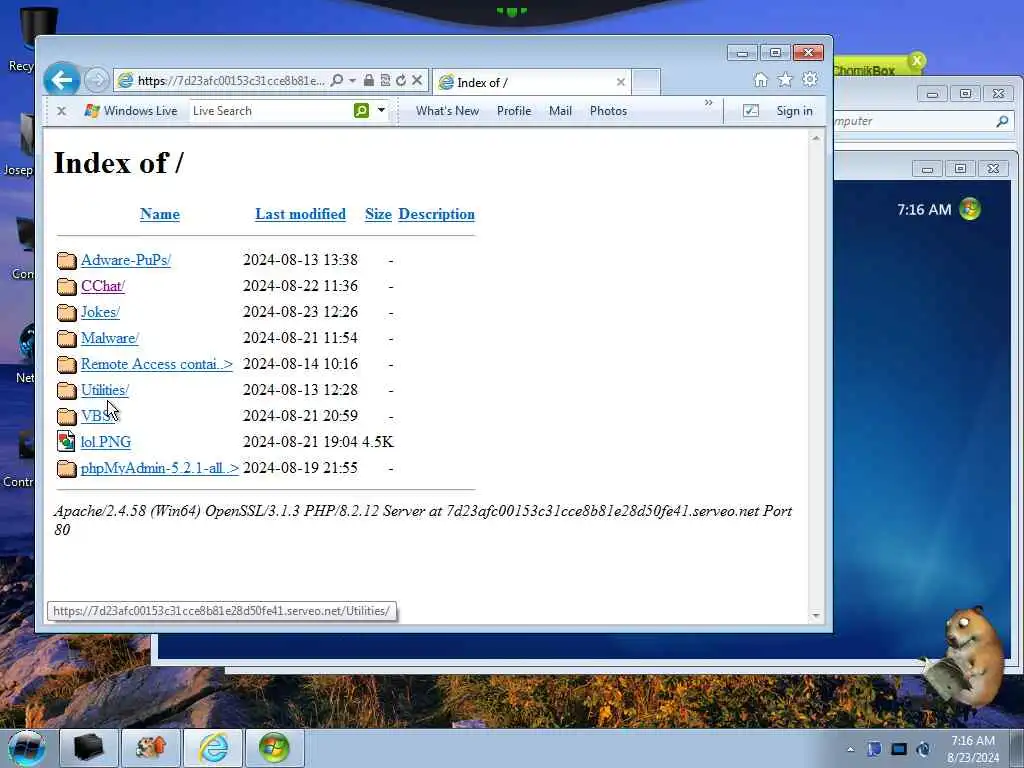Click Sign in on Windows Live toolbar
Screen dimensions: 1024x768
794,111
